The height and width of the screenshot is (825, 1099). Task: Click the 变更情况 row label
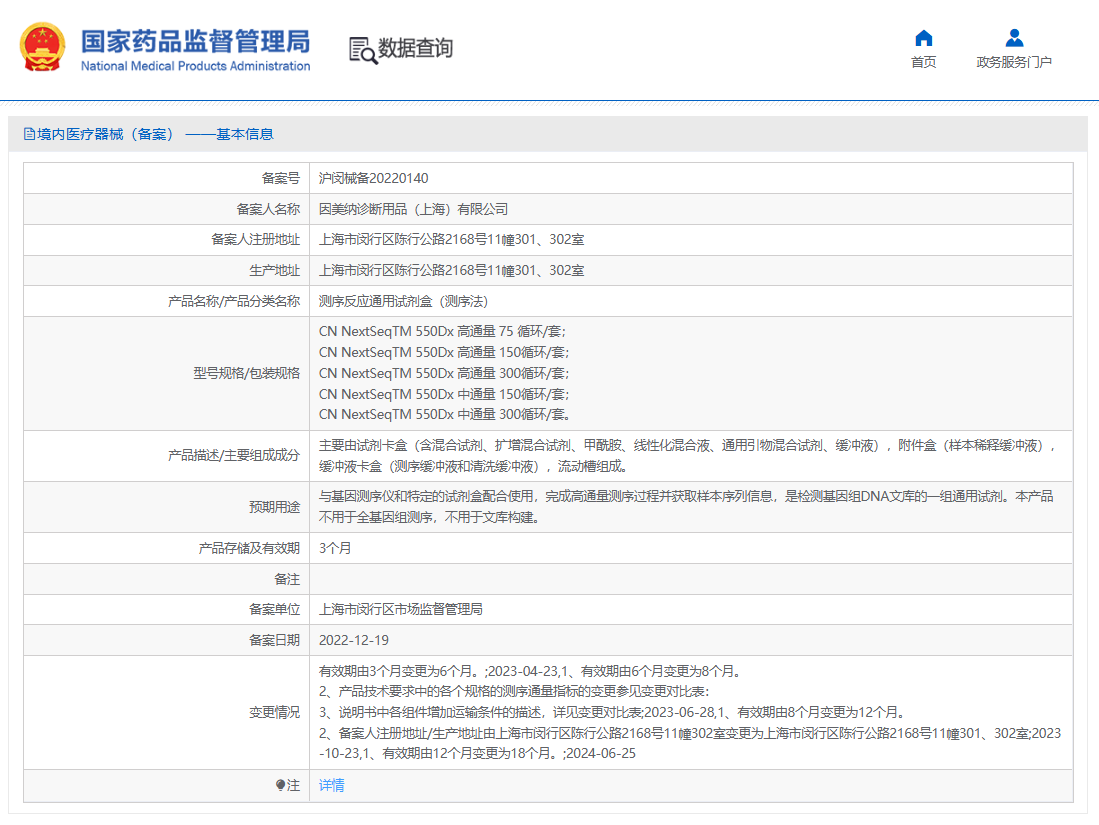coord(274,712)
